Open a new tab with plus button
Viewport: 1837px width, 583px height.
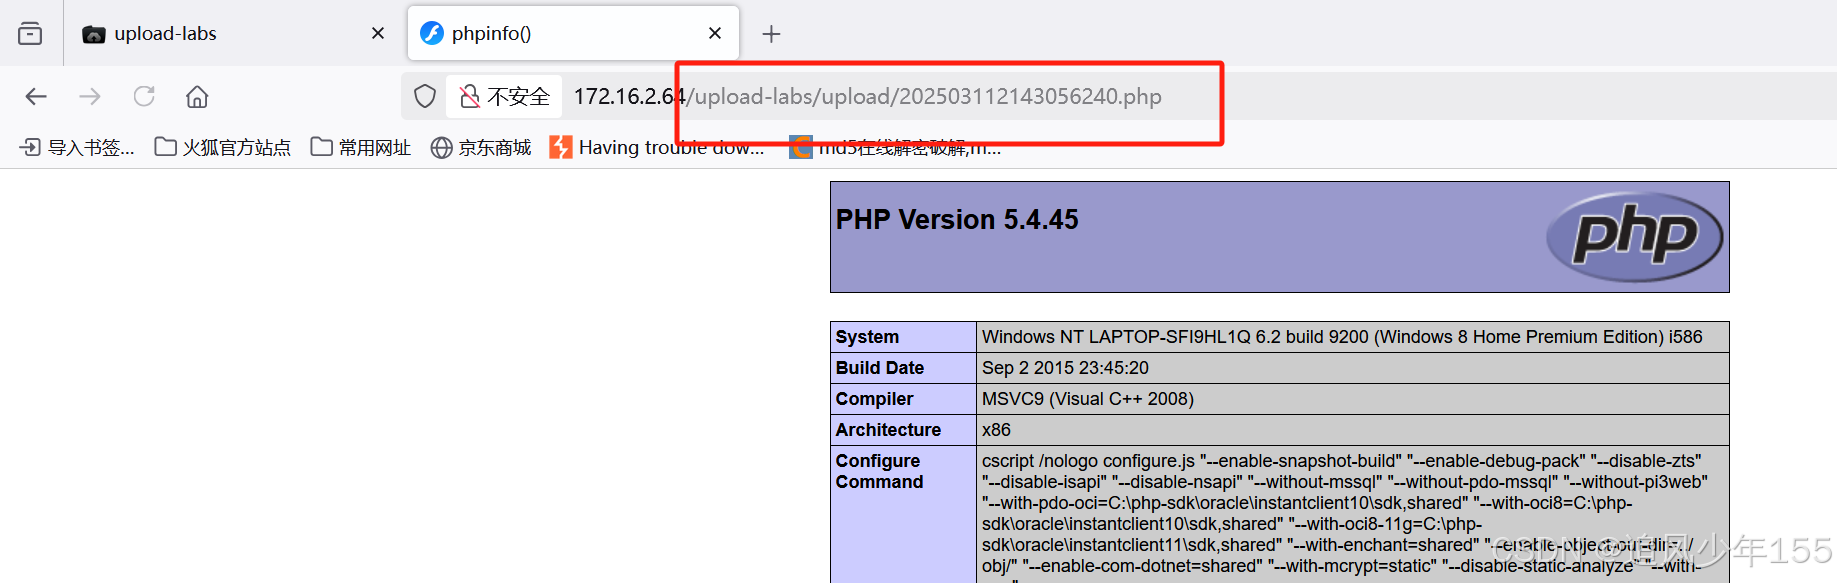pyautogui.click(x=771, y=34)
